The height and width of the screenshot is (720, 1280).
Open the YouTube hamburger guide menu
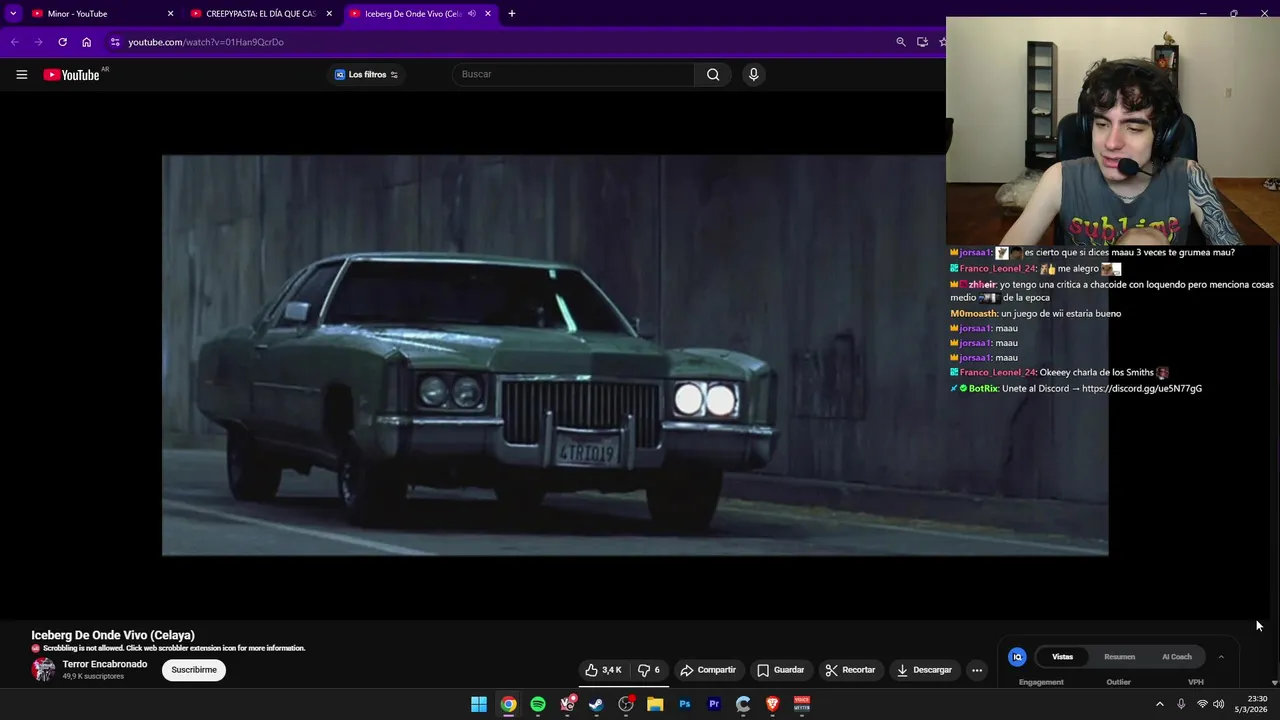[21, 74]
